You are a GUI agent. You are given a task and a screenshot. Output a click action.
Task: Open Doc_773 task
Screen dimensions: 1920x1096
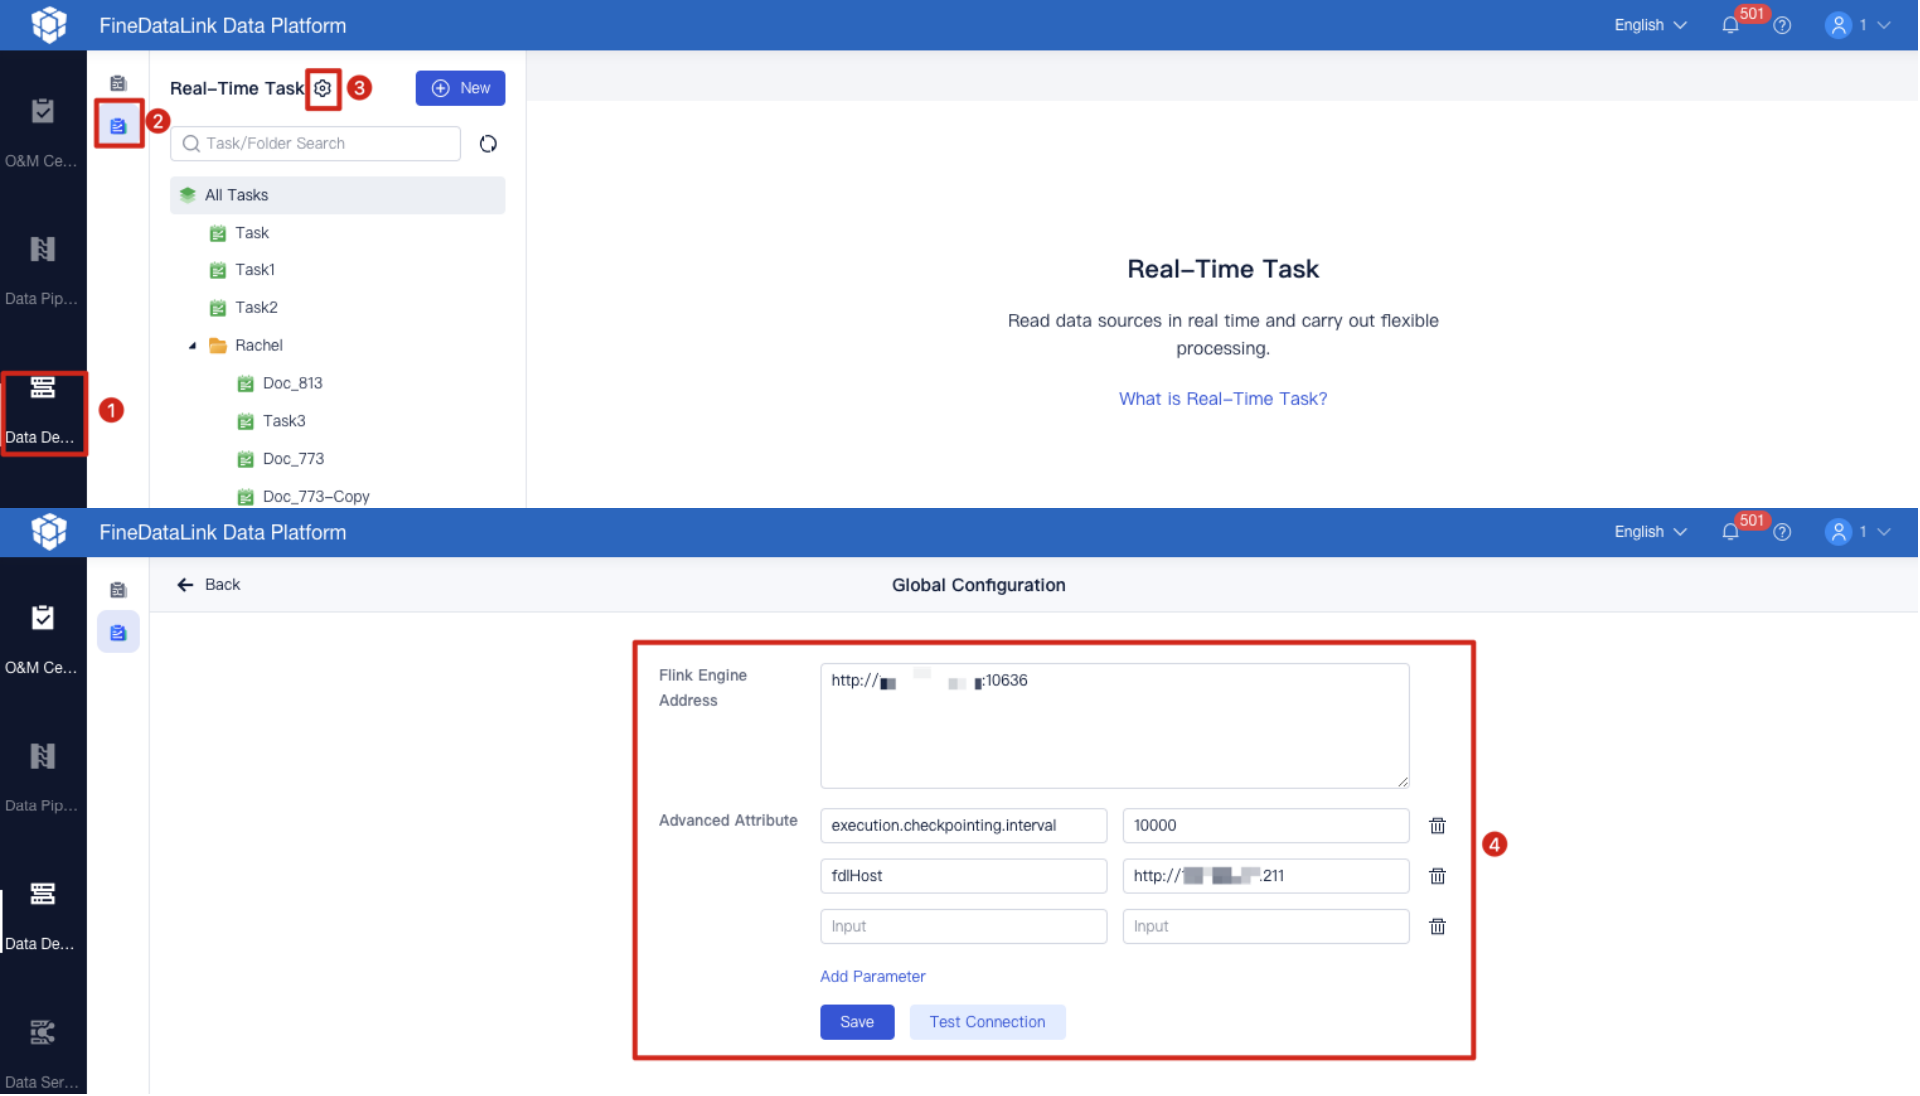293,460
